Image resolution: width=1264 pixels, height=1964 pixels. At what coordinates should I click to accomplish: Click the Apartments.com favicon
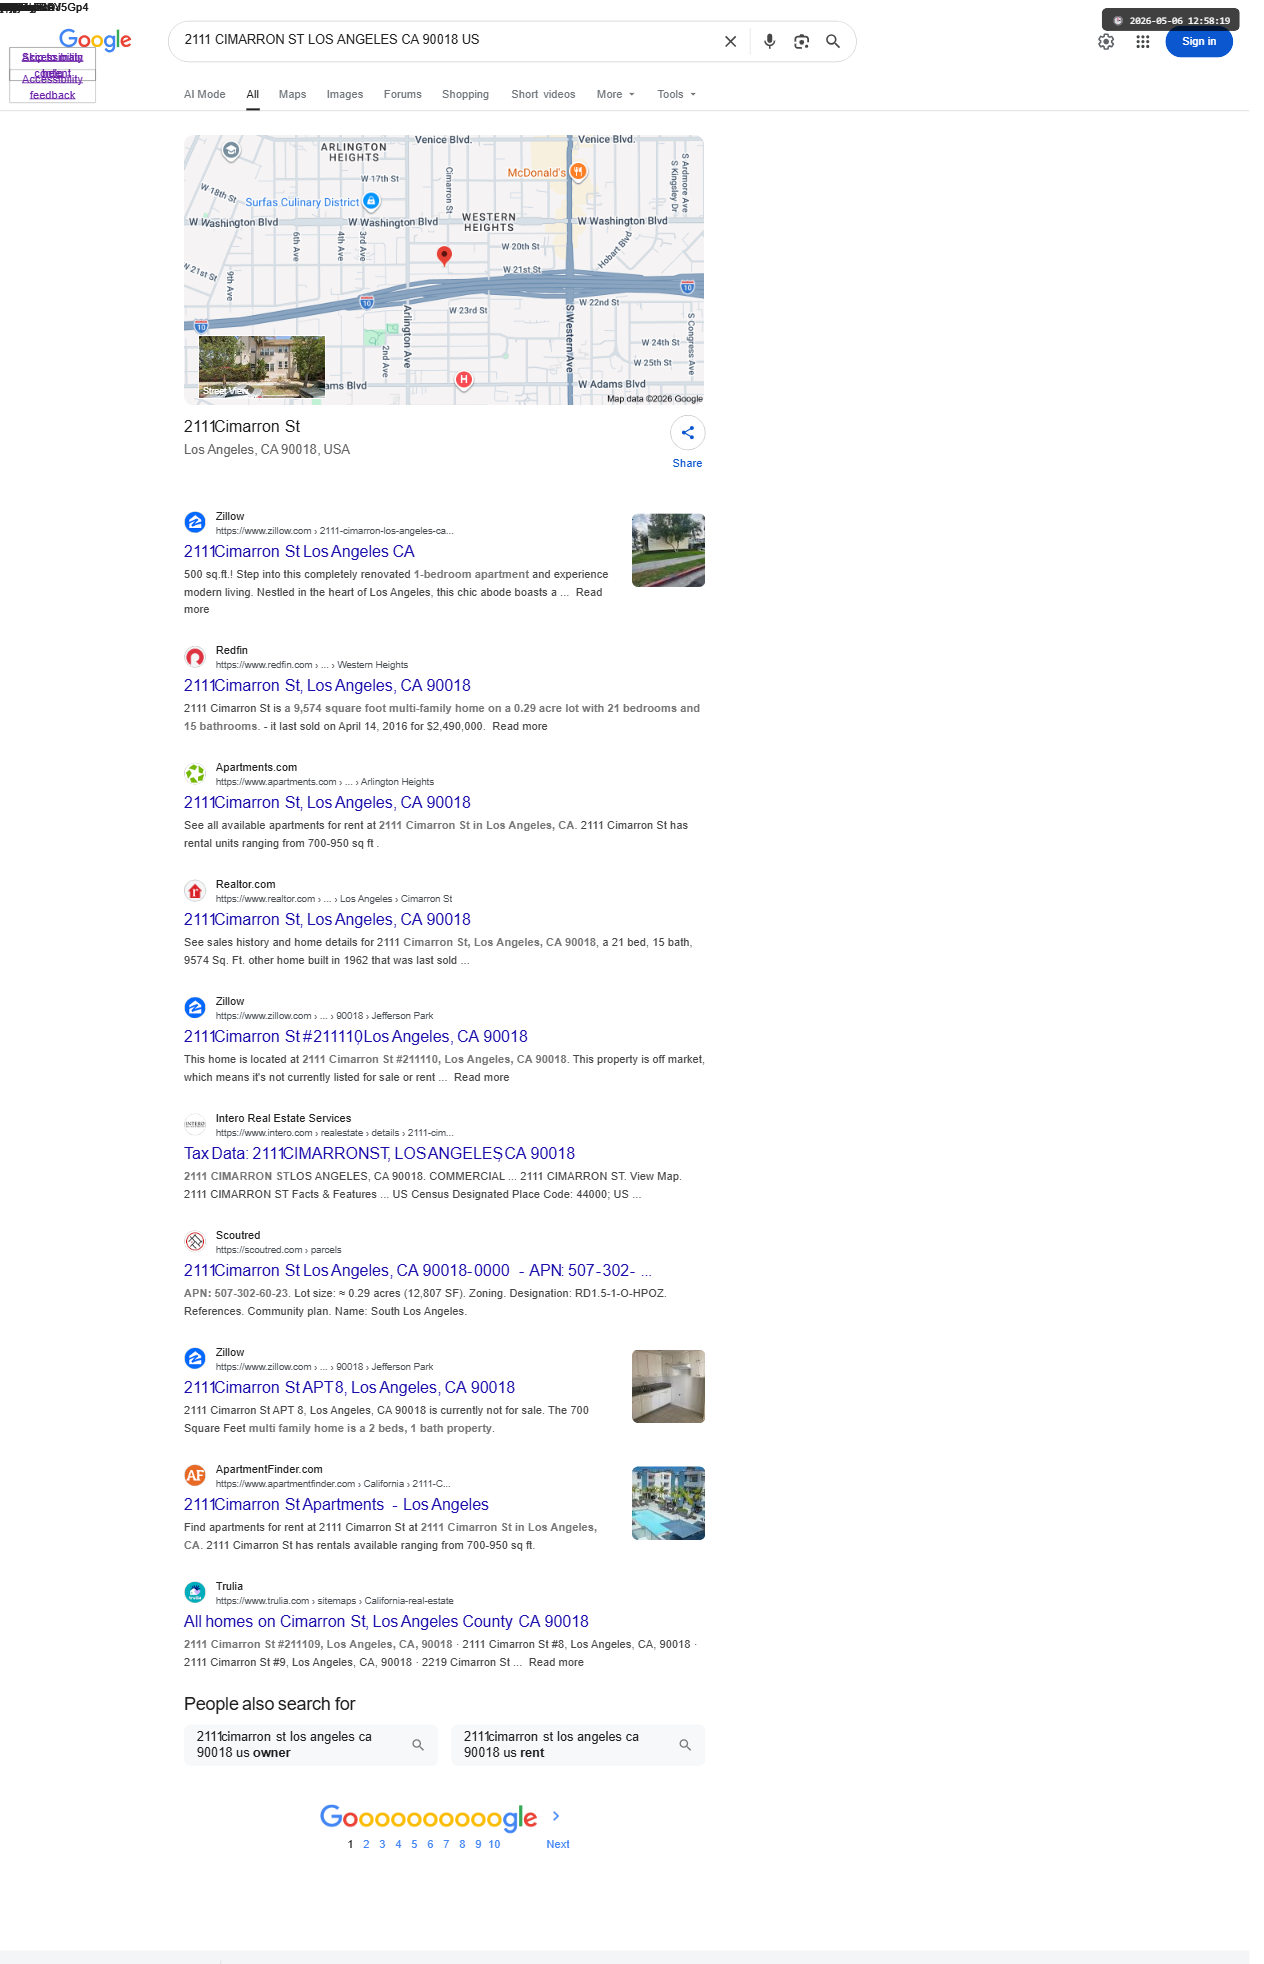pos(195,773)
